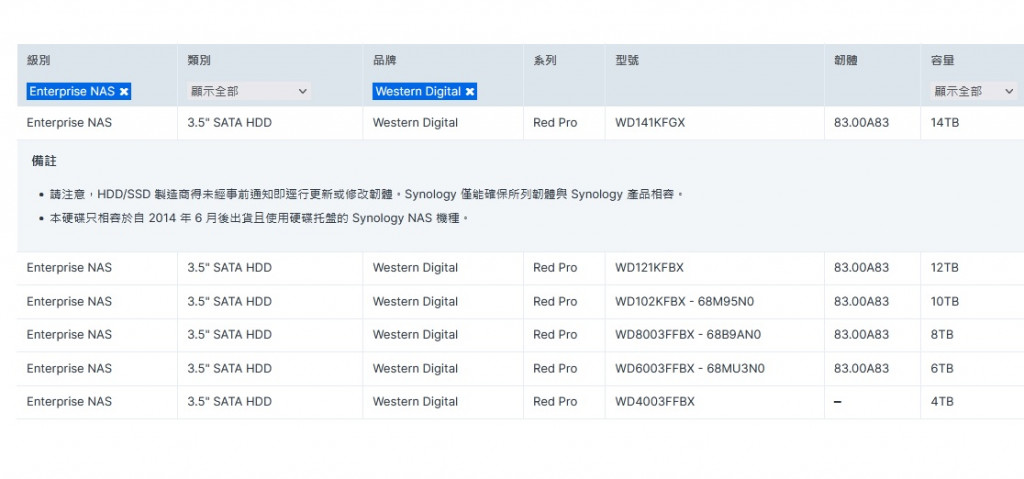Select model WD121KFBX cell

(649, 267)
